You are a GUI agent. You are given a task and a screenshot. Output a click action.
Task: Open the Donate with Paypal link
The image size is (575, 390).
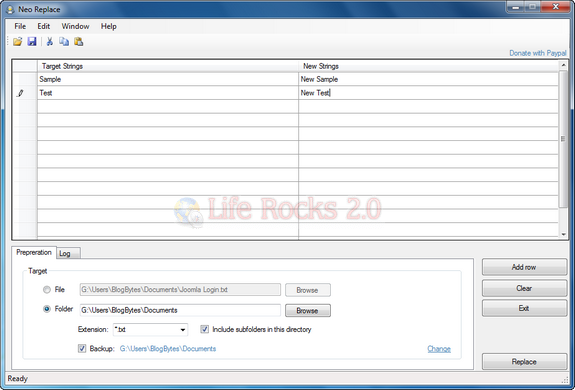538,53
